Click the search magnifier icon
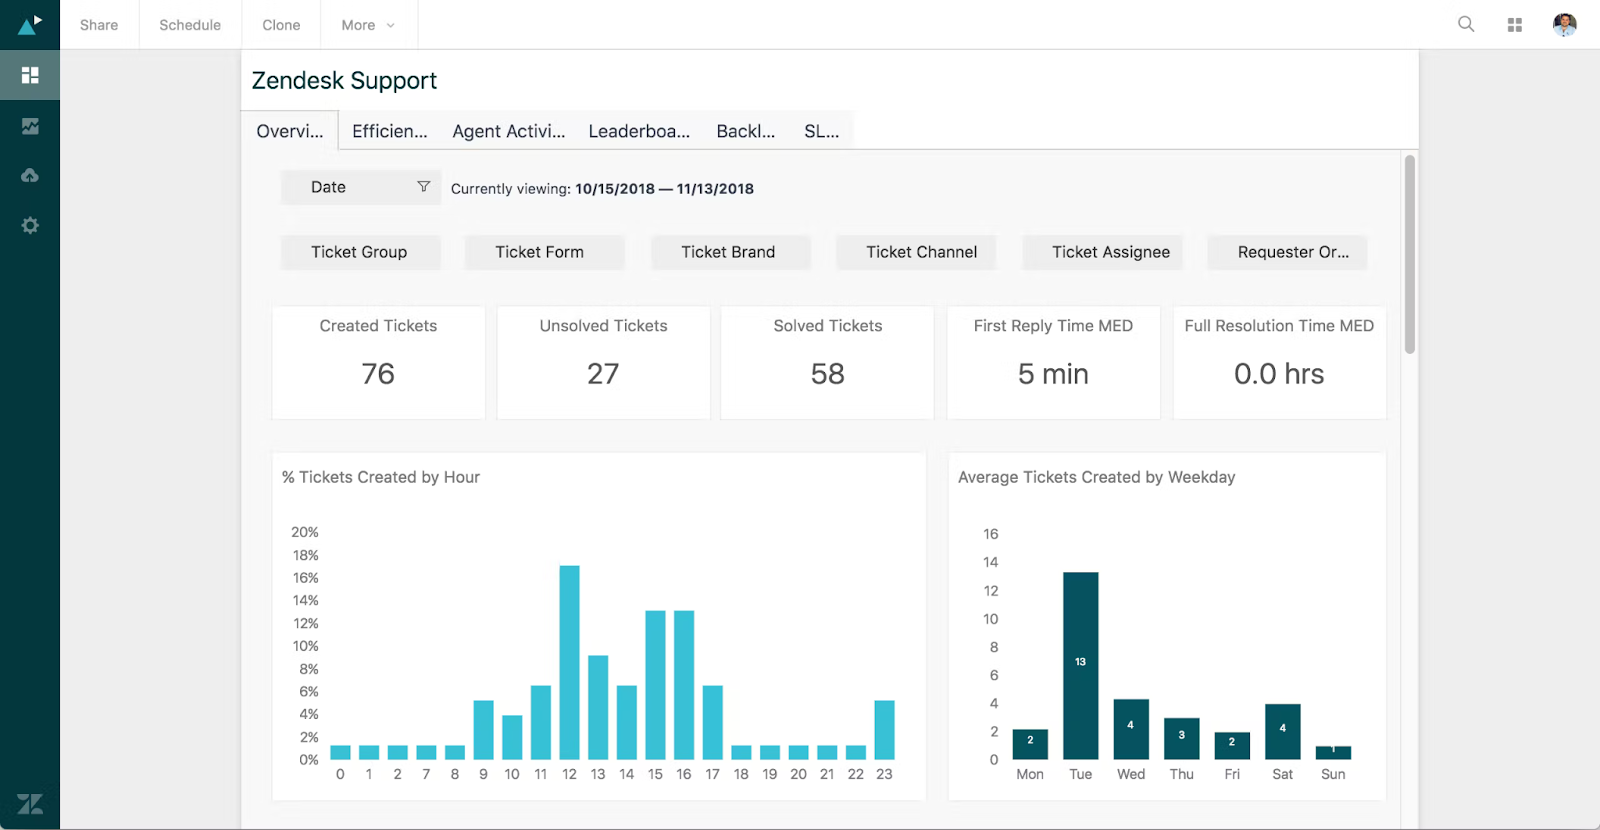 tap(1466, 24)
